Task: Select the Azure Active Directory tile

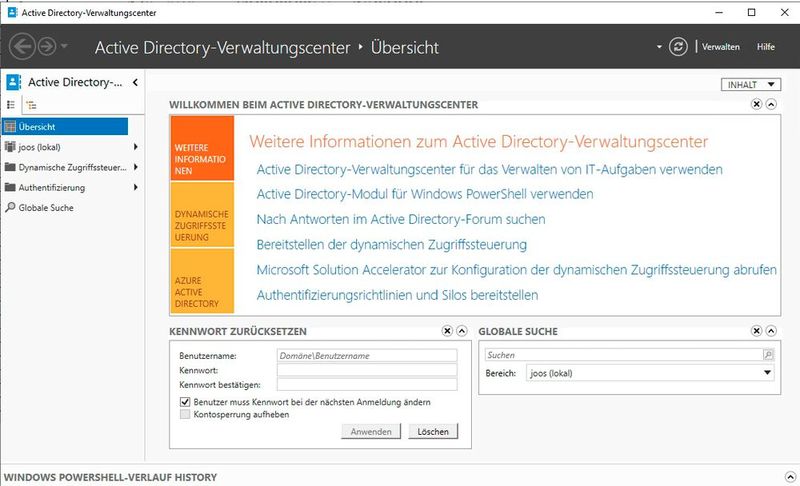Action: 203,281
